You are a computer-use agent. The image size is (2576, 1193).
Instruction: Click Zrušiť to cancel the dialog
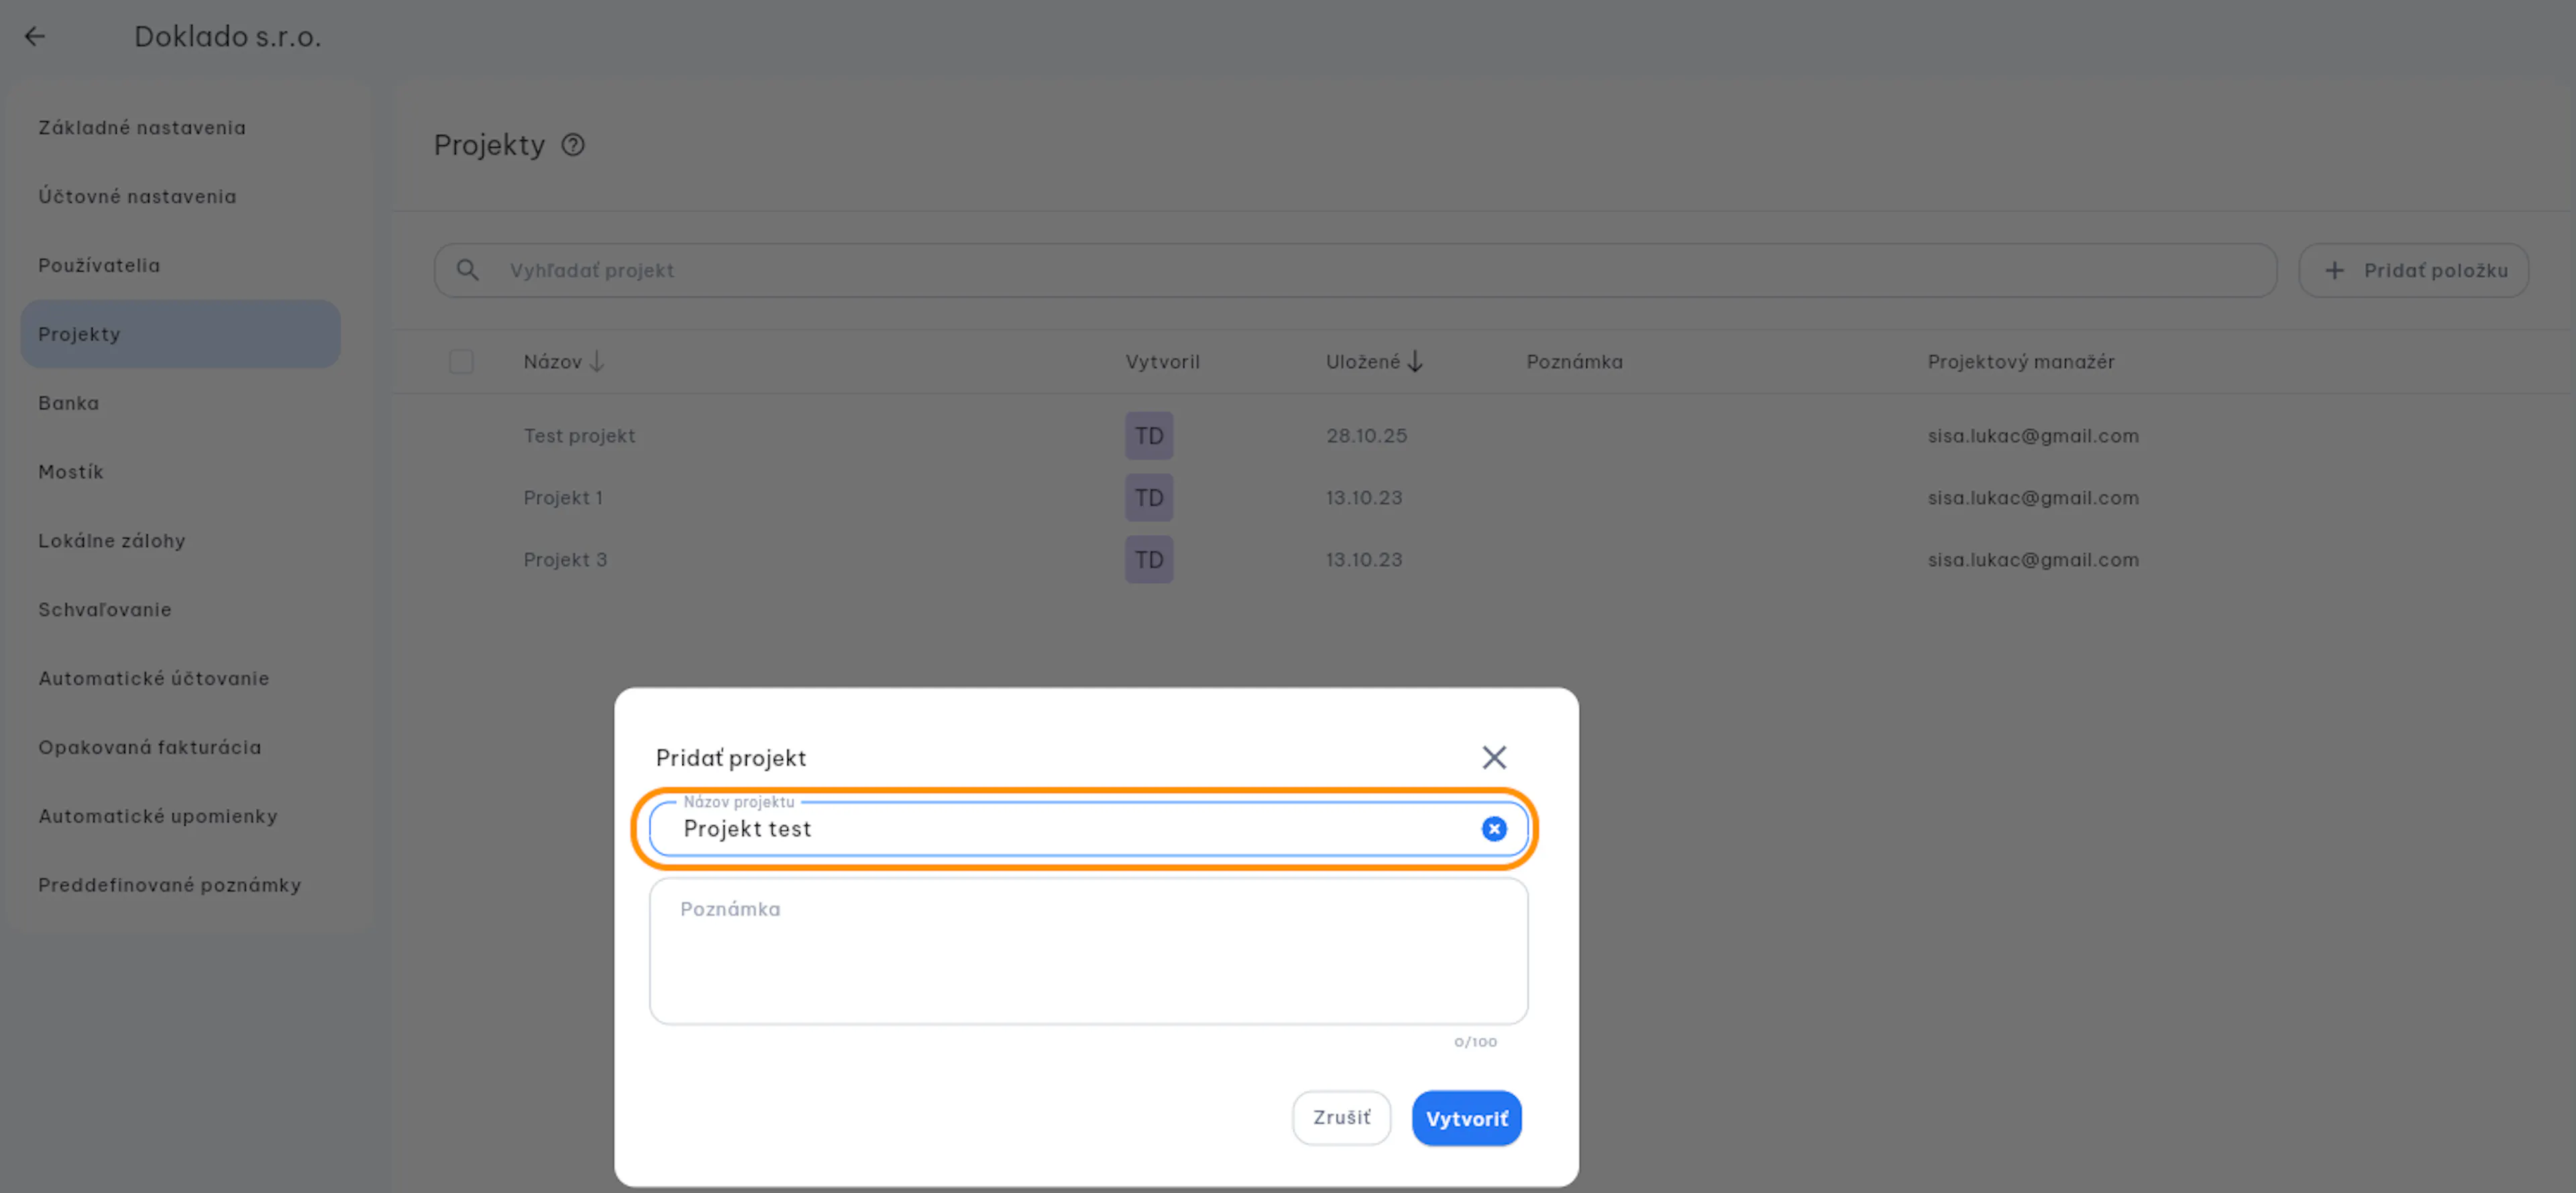[x=1341, y=1118]
